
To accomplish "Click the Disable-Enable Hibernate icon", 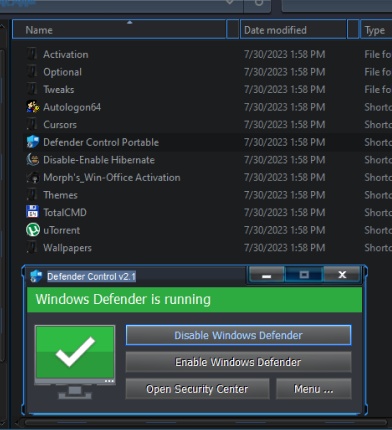I will [33, 160].
